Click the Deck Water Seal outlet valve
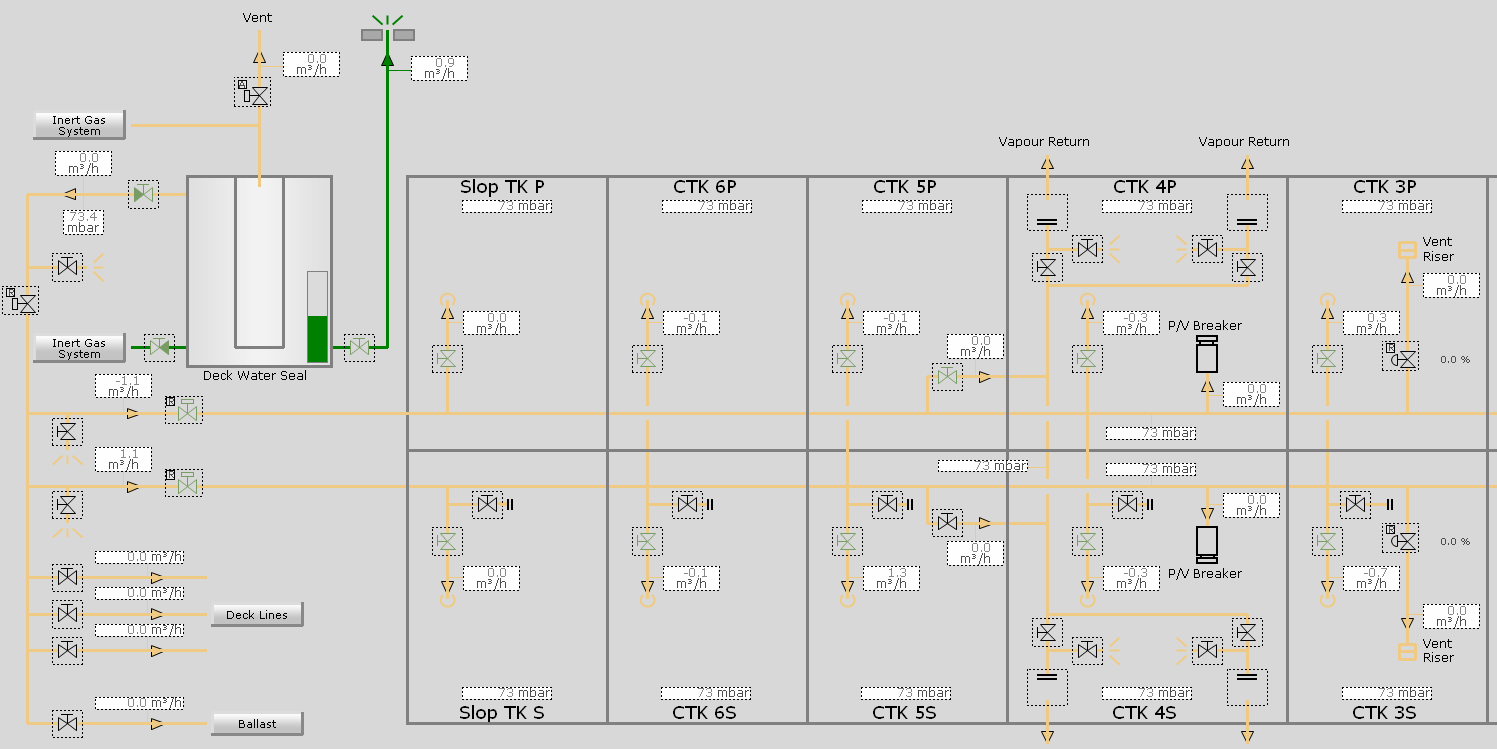This screenshot has width=1497, height=749. click(359, 347)
